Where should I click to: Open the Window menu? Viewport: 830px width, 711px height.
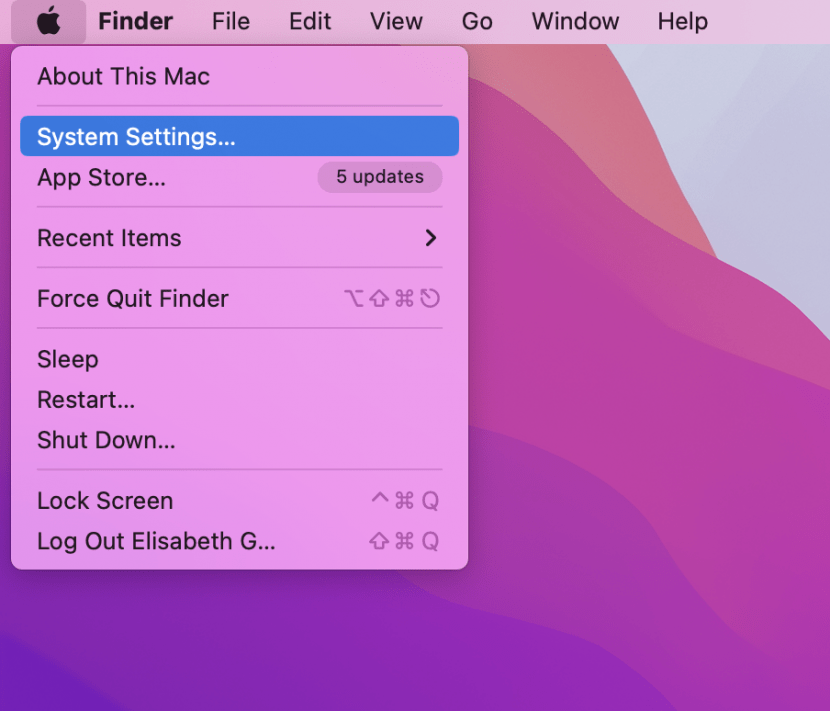pos(575,21)
